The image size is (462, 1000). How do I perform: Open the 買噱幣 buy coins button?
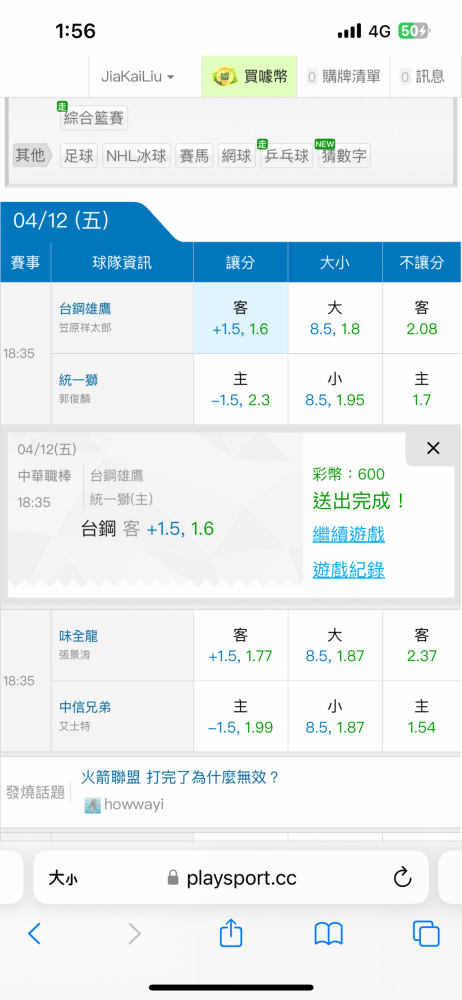coord(250,77)
